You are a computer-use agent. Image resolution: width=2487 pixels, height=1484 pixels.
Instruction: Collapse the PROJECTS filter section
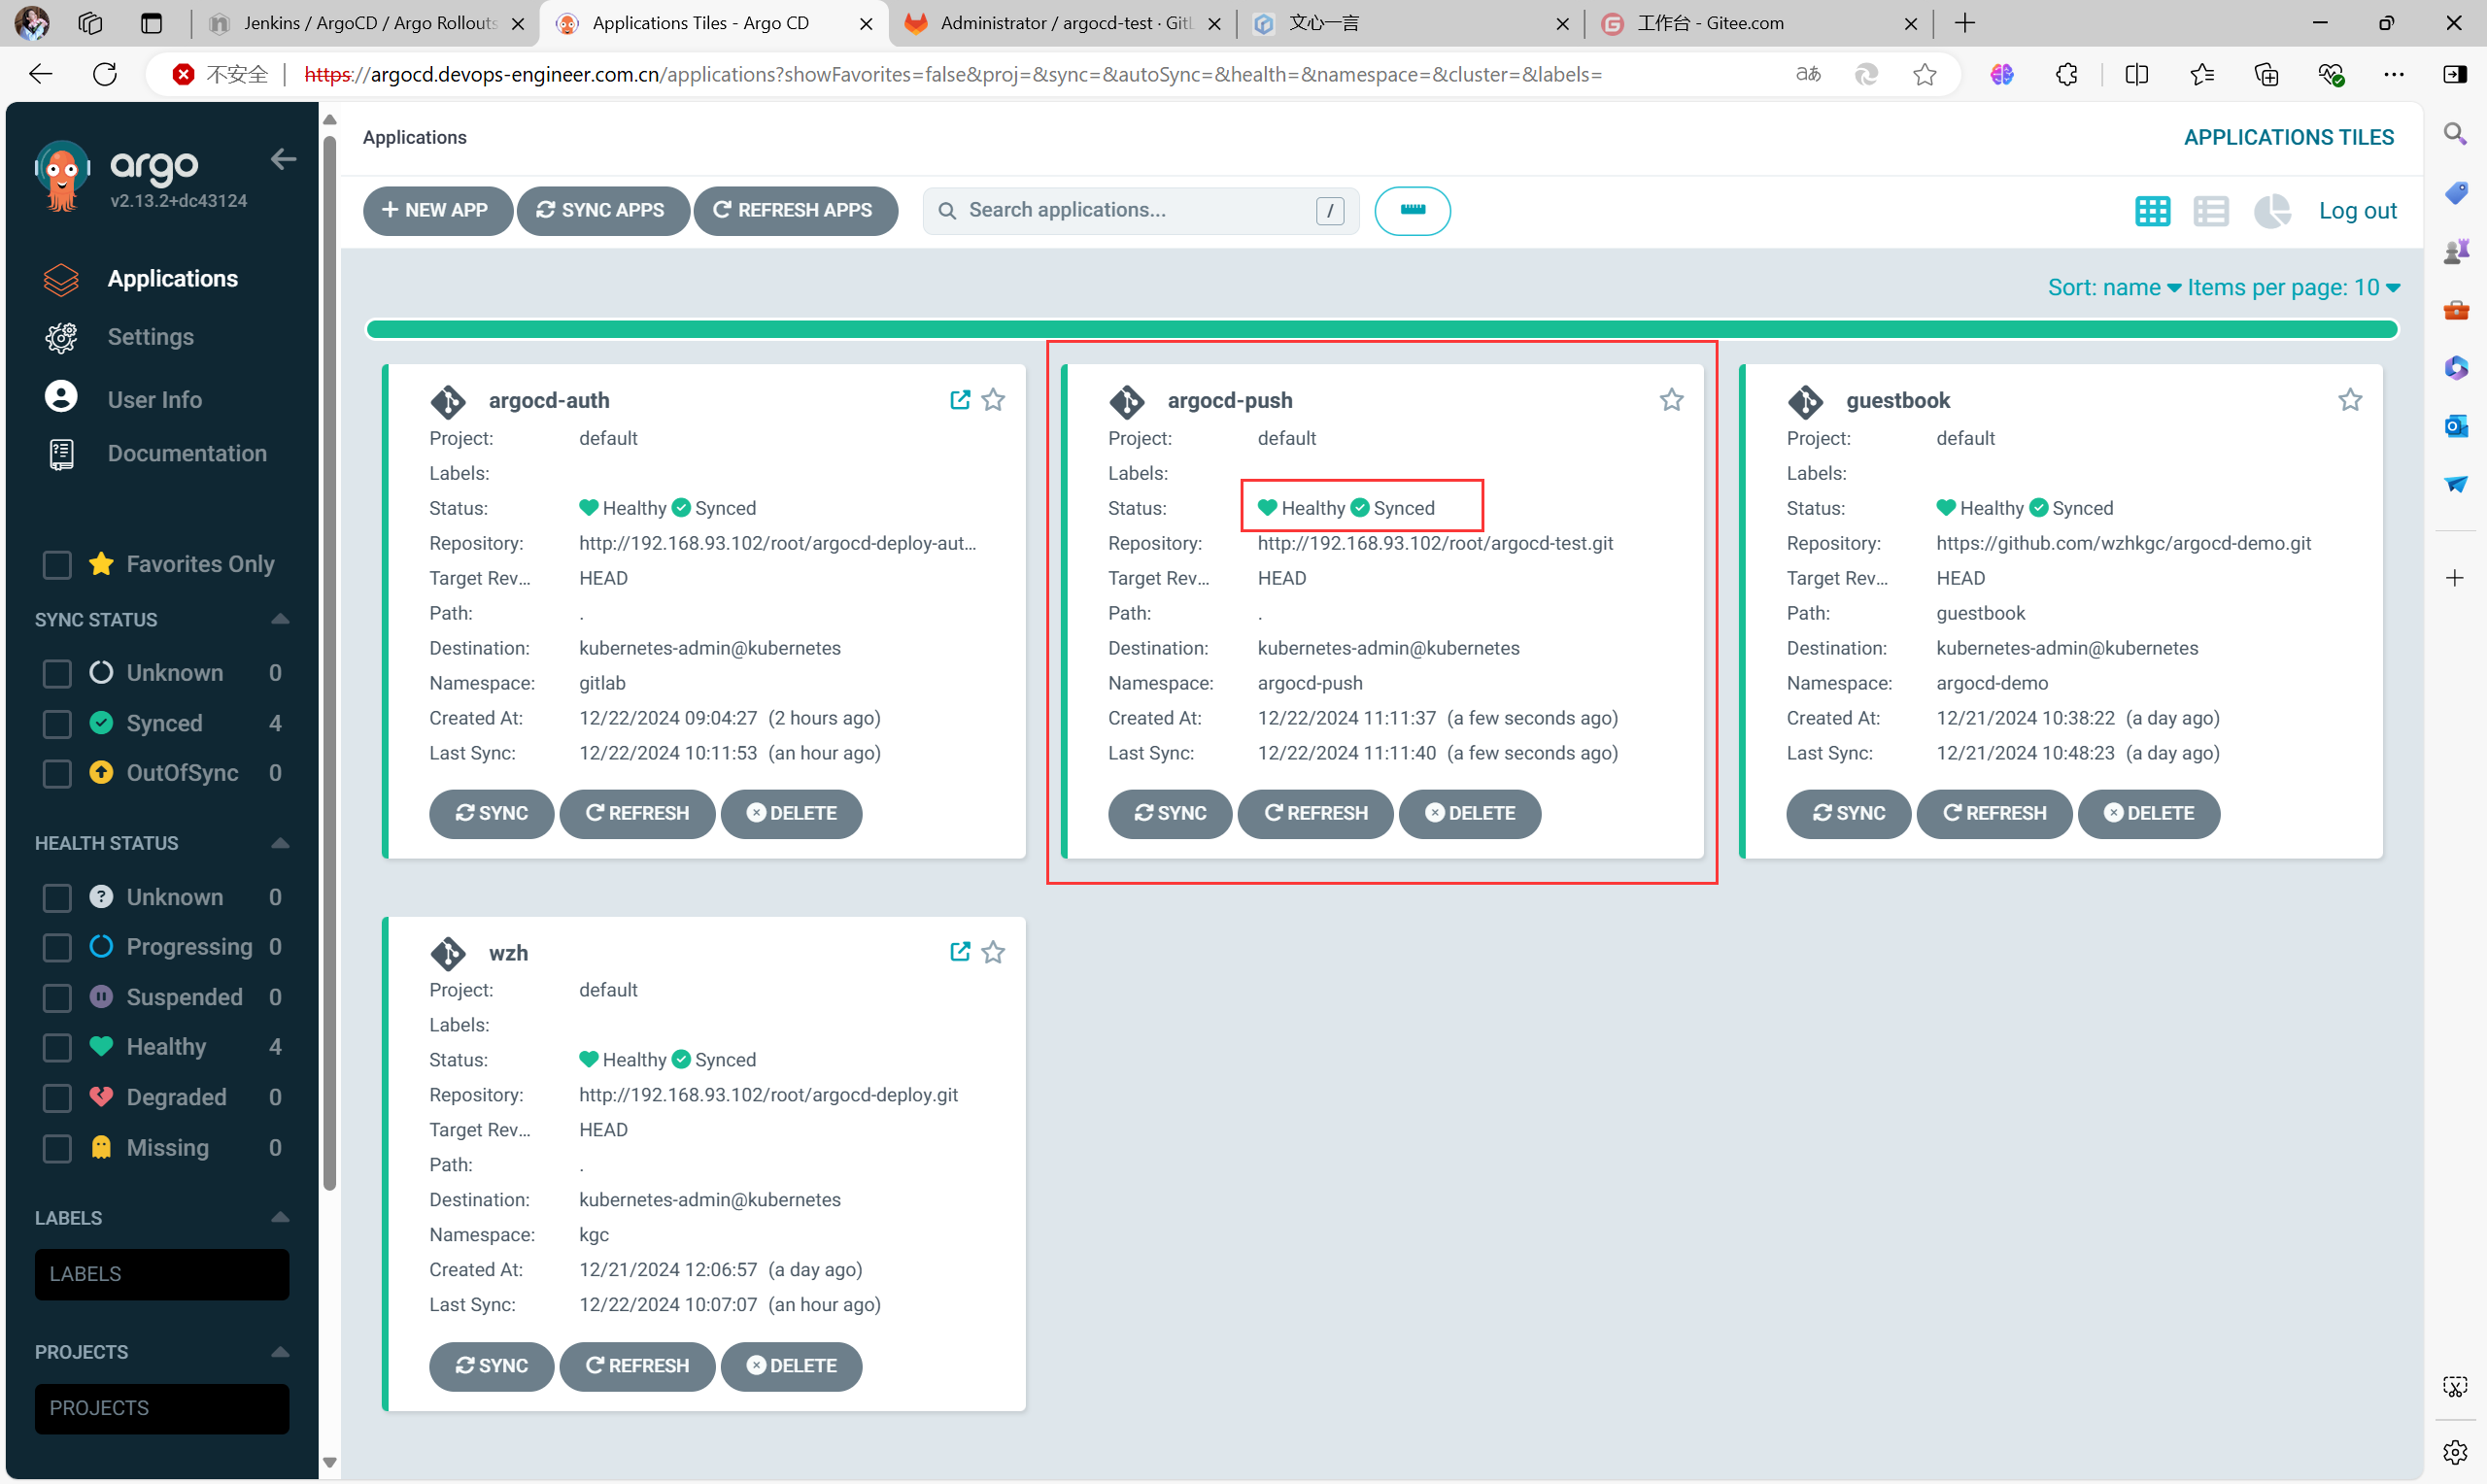point(280,1352)
